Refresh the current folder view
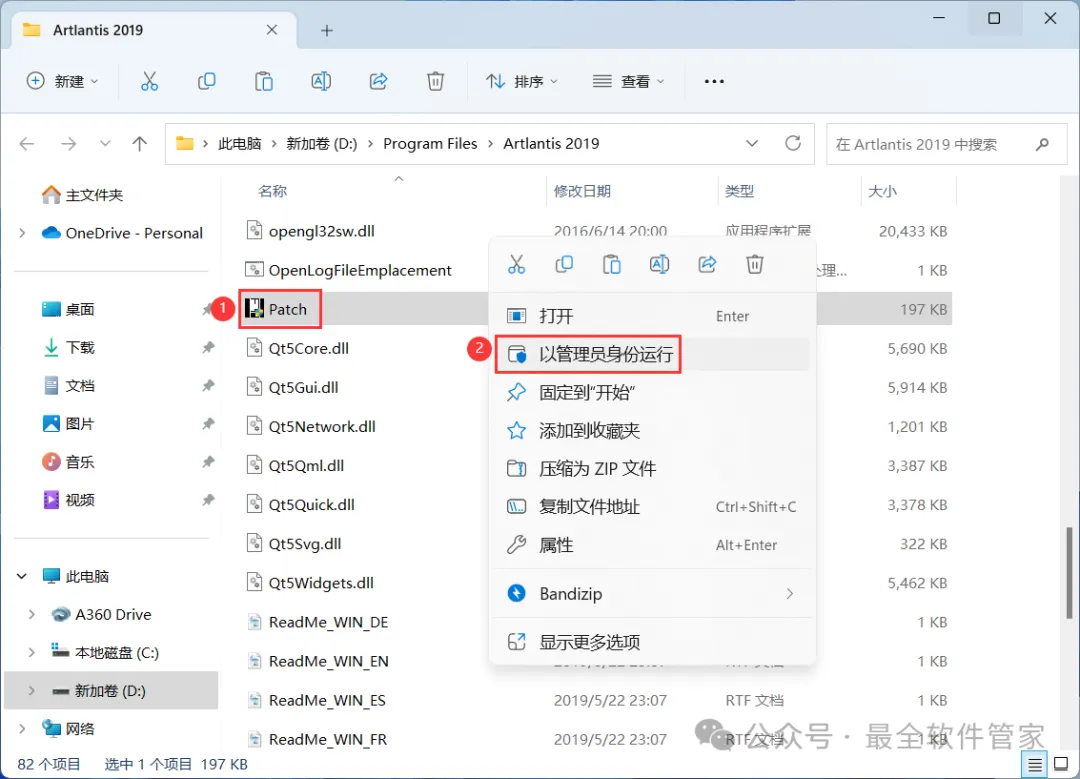This screenshot has height=779, width=1080. point(793,143)
